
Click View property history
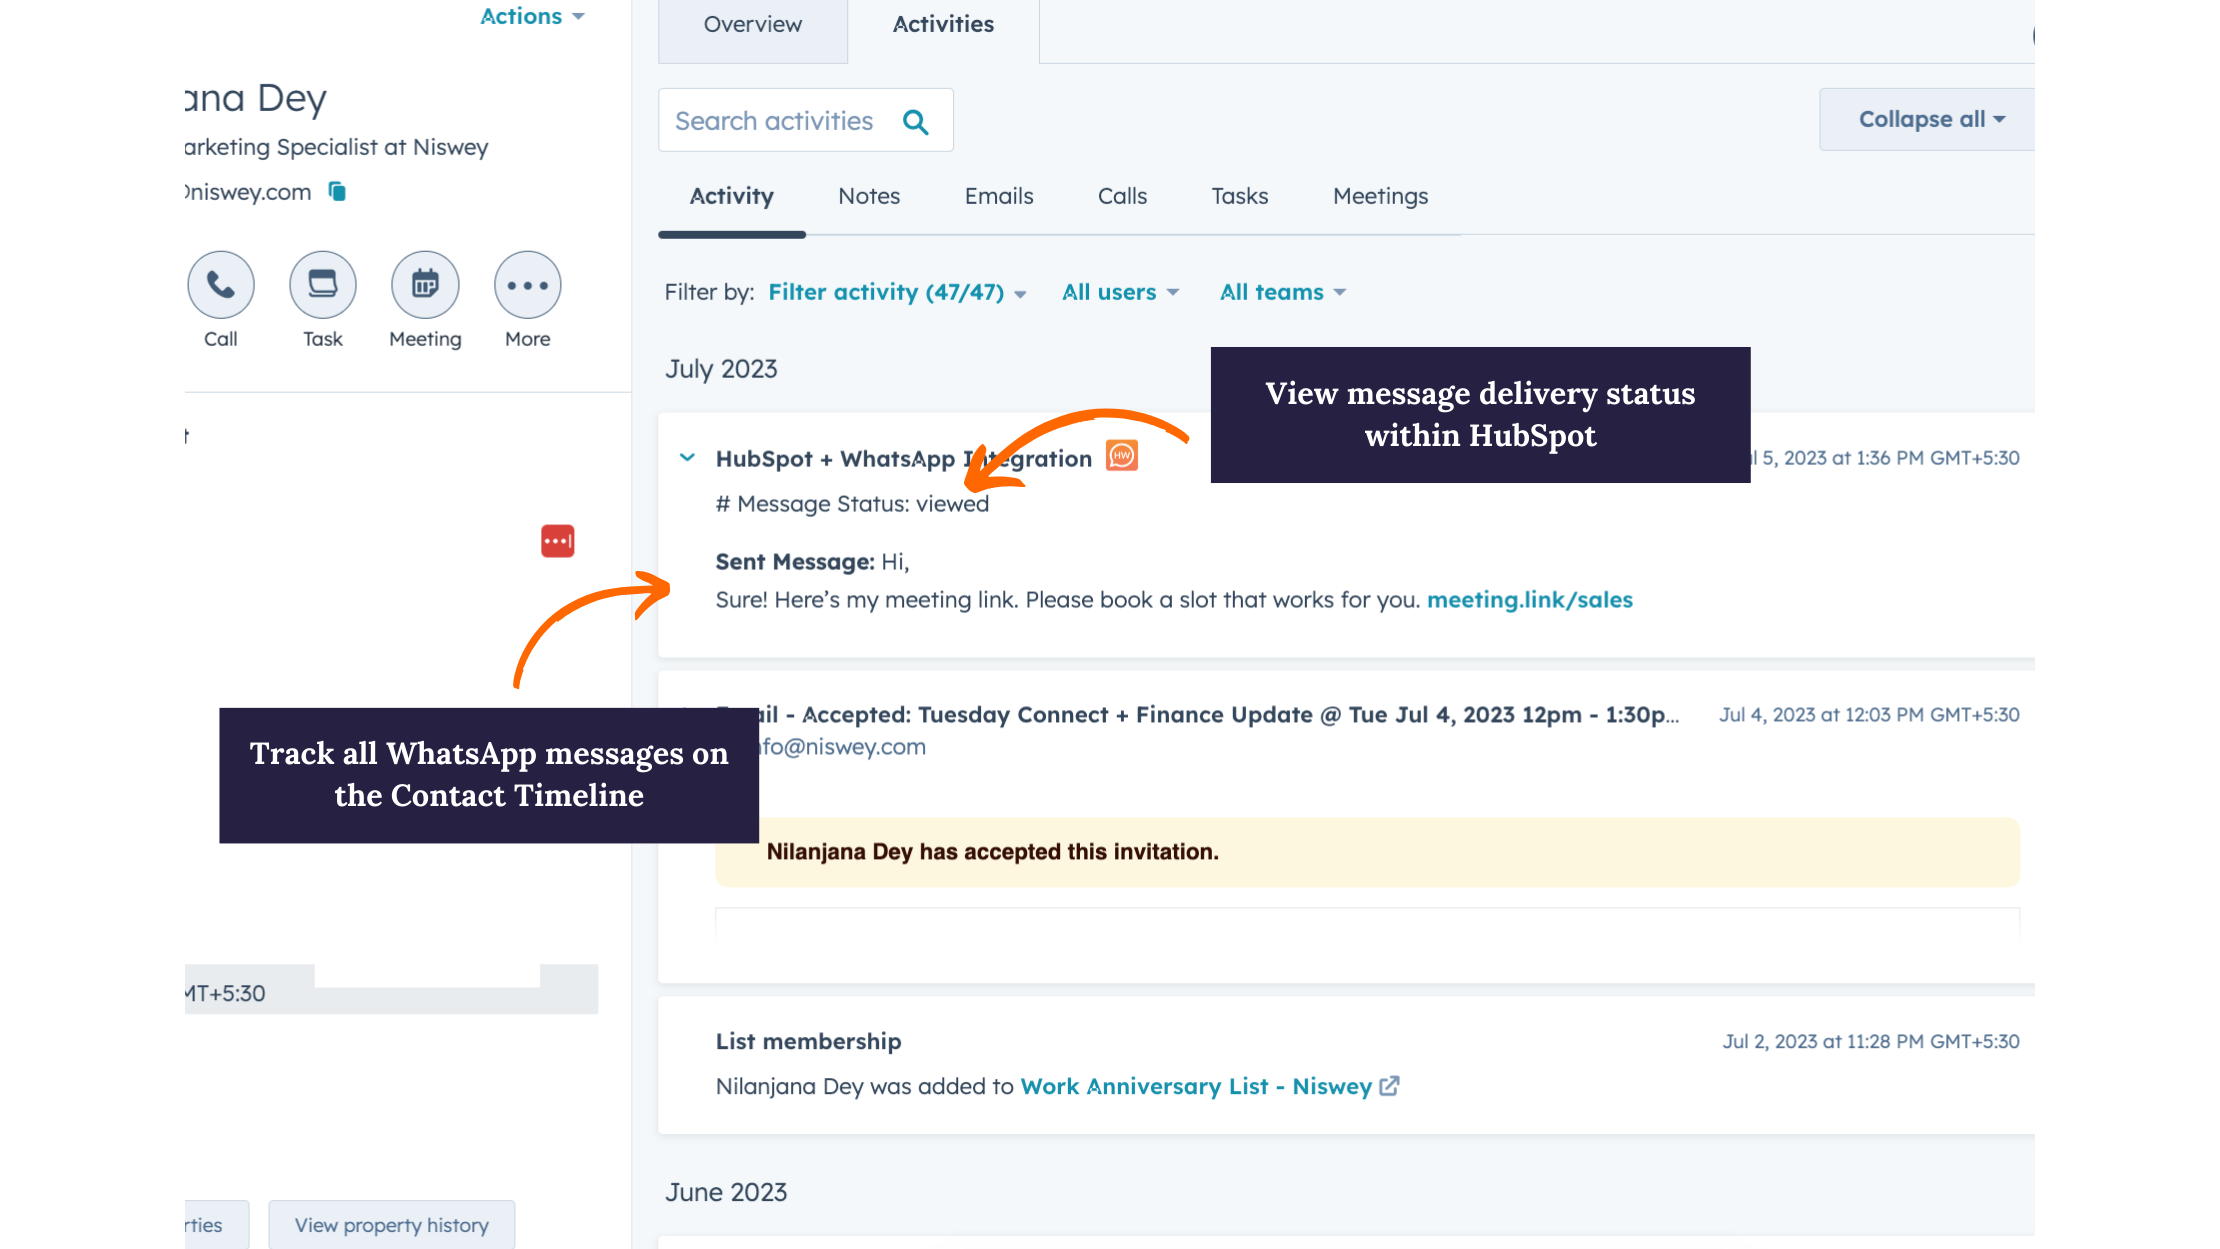[x=390, y=1224]
